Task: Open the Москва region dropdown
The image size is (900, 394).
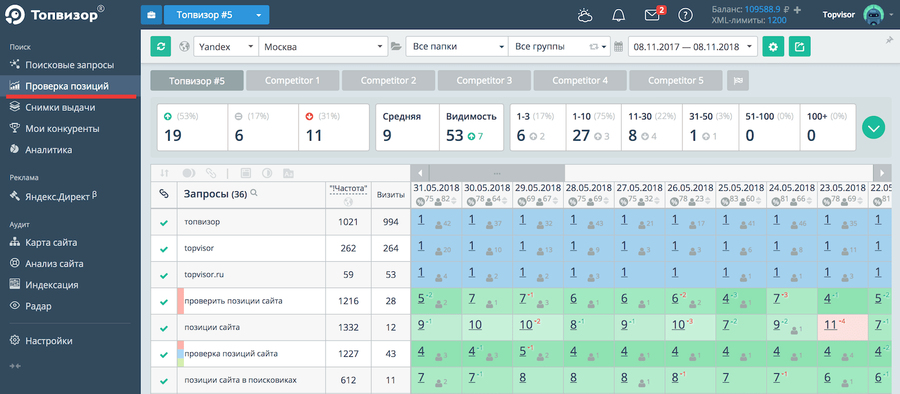Action: coord(324,47)
